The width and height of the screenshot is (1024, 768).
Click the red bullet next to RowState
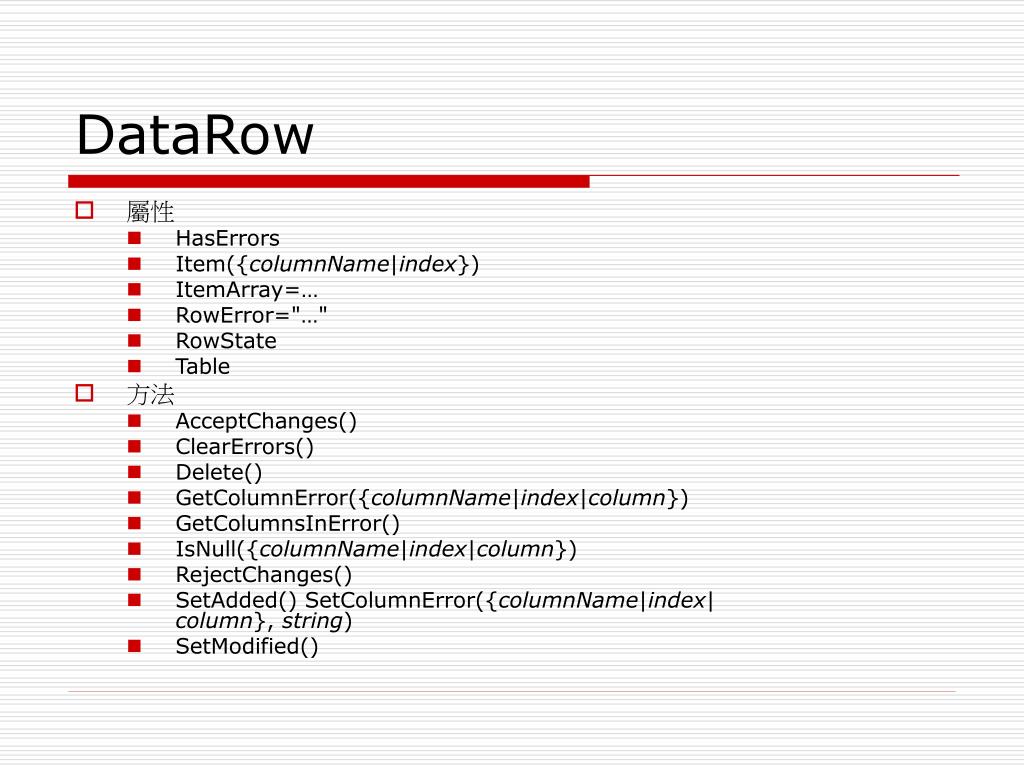tap(135, 340)
